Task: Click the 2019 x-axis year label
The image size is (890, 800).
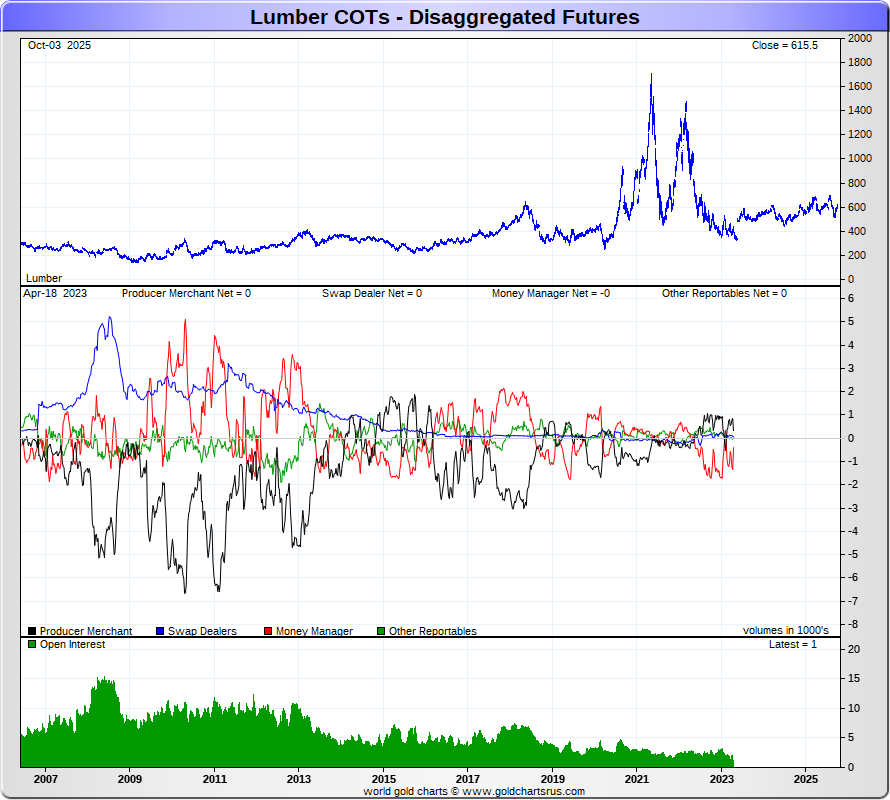Action: [552, 779]
